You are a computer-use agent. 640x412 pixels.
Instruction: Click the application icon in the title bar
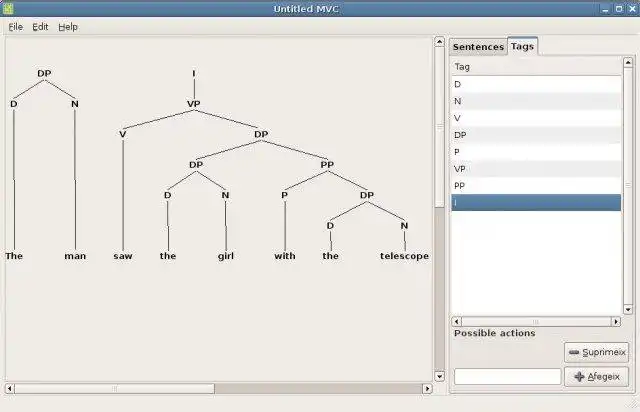click(8, 8)
